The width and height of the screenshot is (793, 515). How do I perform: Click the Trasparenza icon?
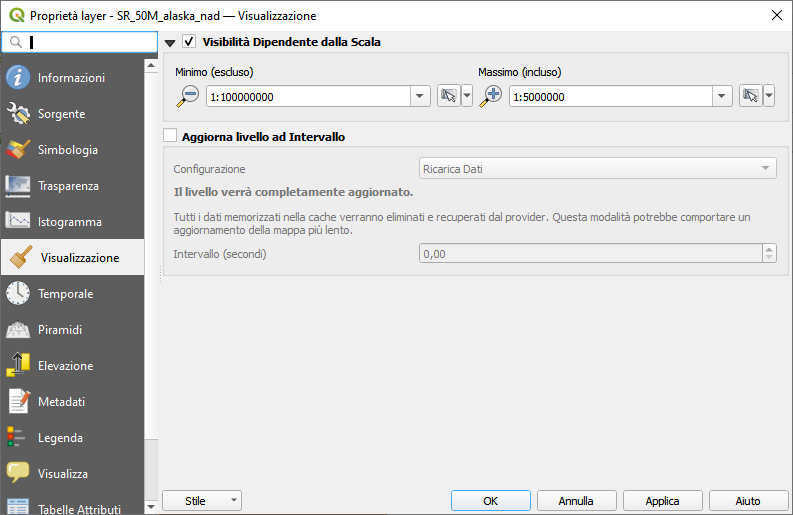pyautogui.click(x=18, y=186)
